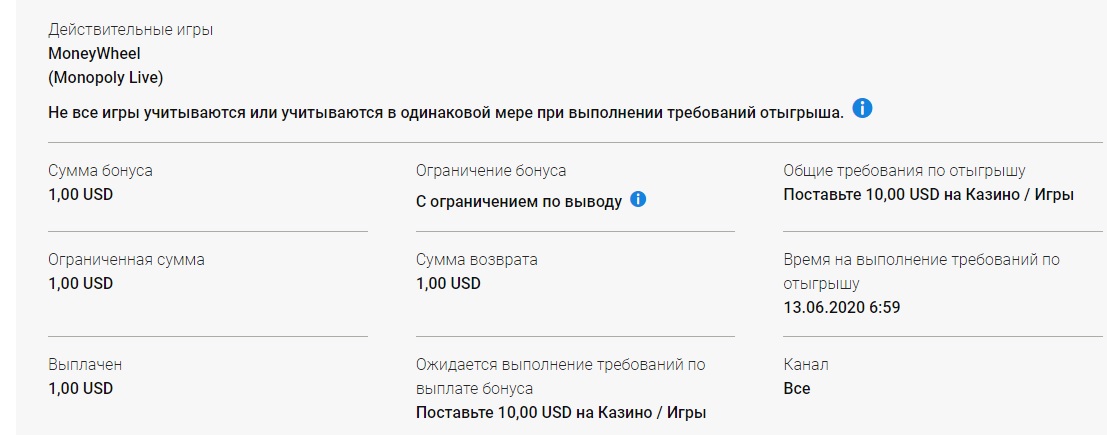Select the "MoneyWheel" game name
The width and height of the screenshot is (1107, 435).
pyautogui.click(x=94, y=53)
